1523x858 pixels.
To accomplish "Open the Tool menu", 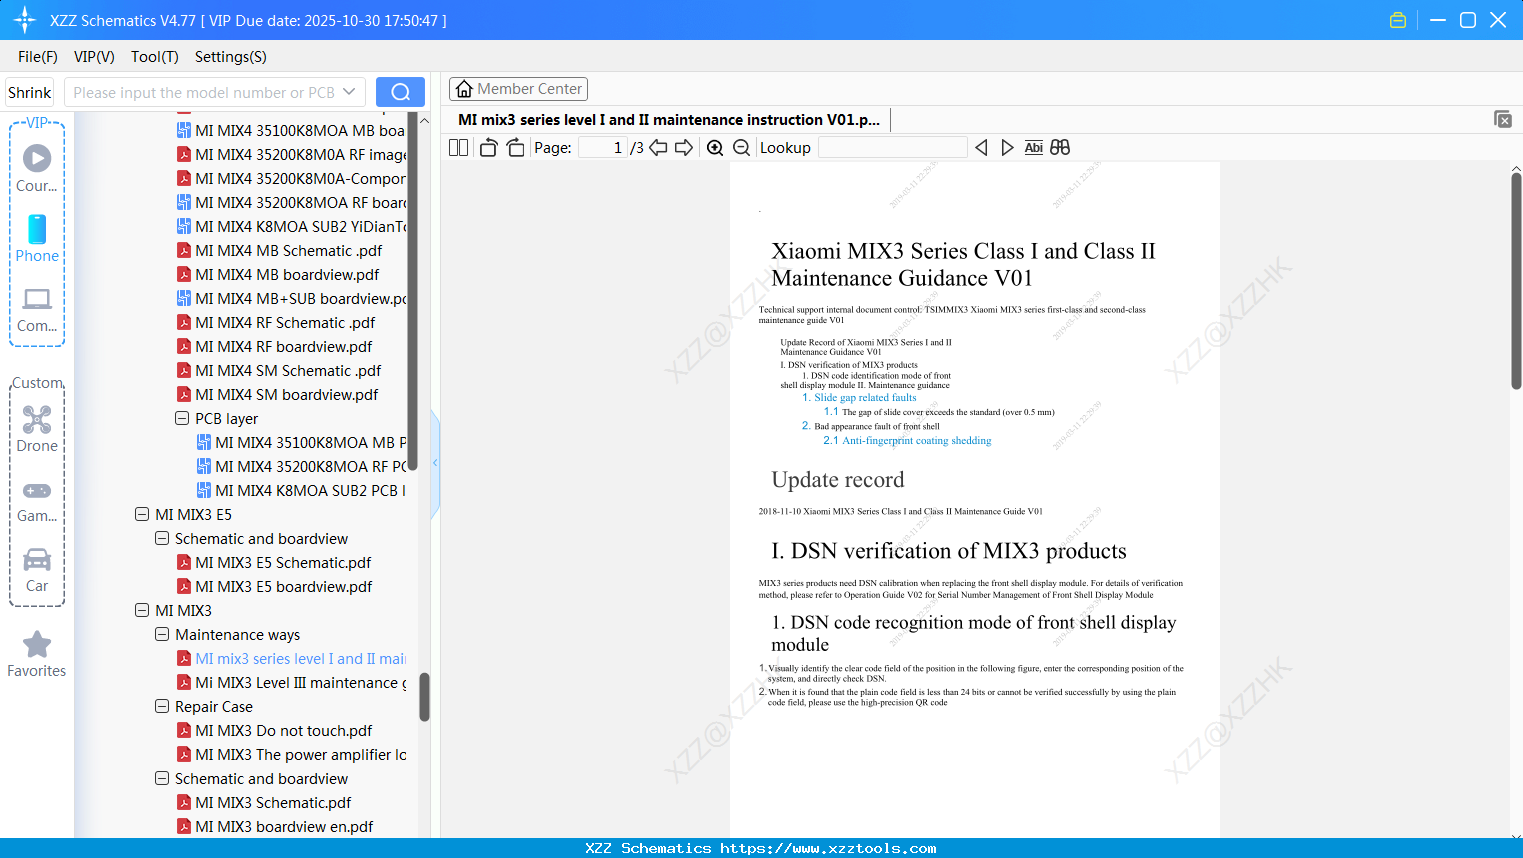I will click(x=154, y=57).
